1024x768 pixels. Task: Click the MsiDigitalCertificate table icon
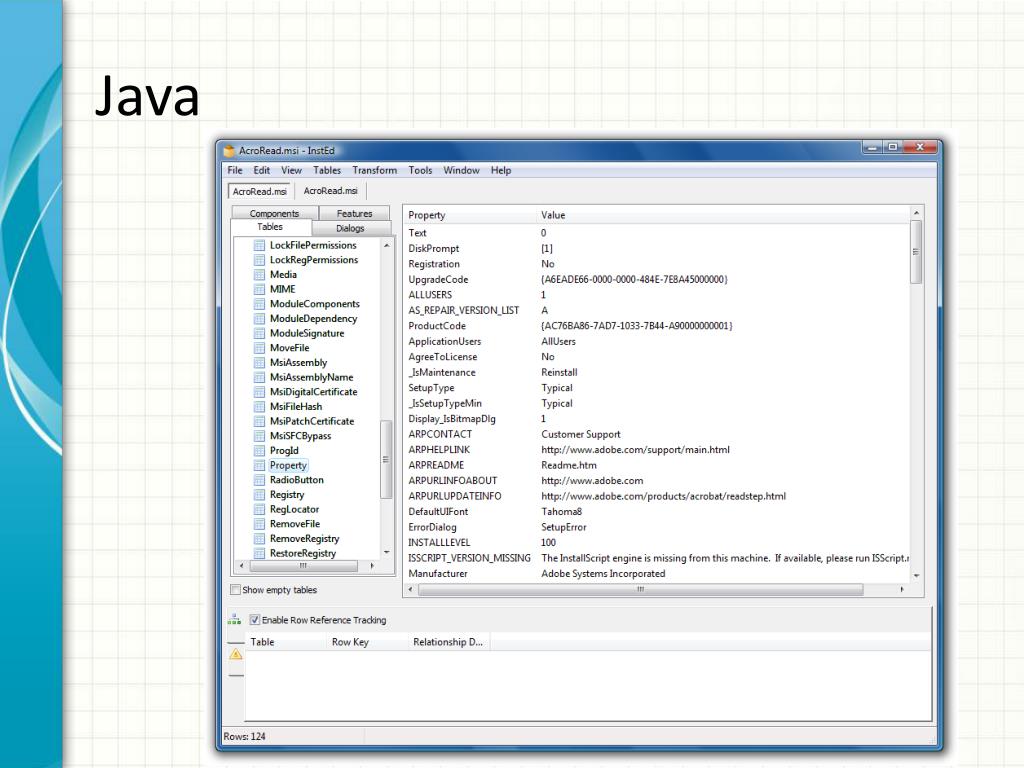tap(259, 392)
